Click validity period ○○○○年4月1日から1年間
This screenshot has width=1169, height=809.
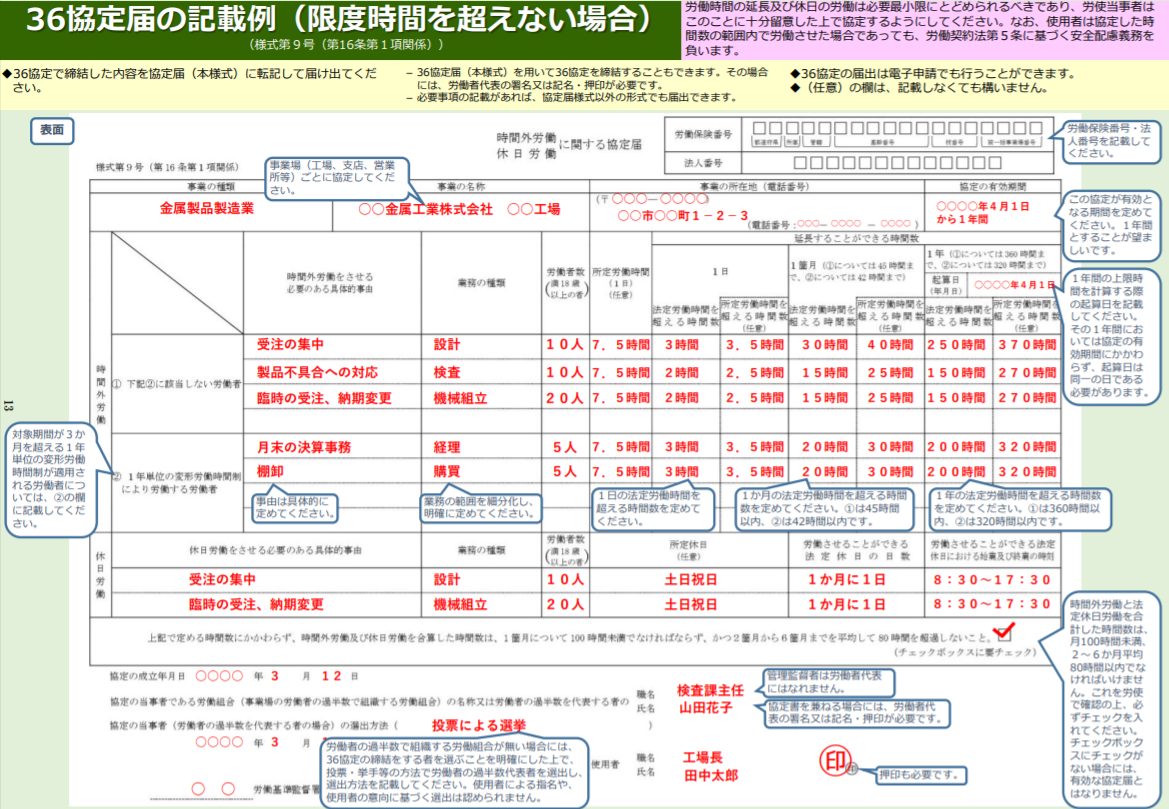(x=983, y=213)
